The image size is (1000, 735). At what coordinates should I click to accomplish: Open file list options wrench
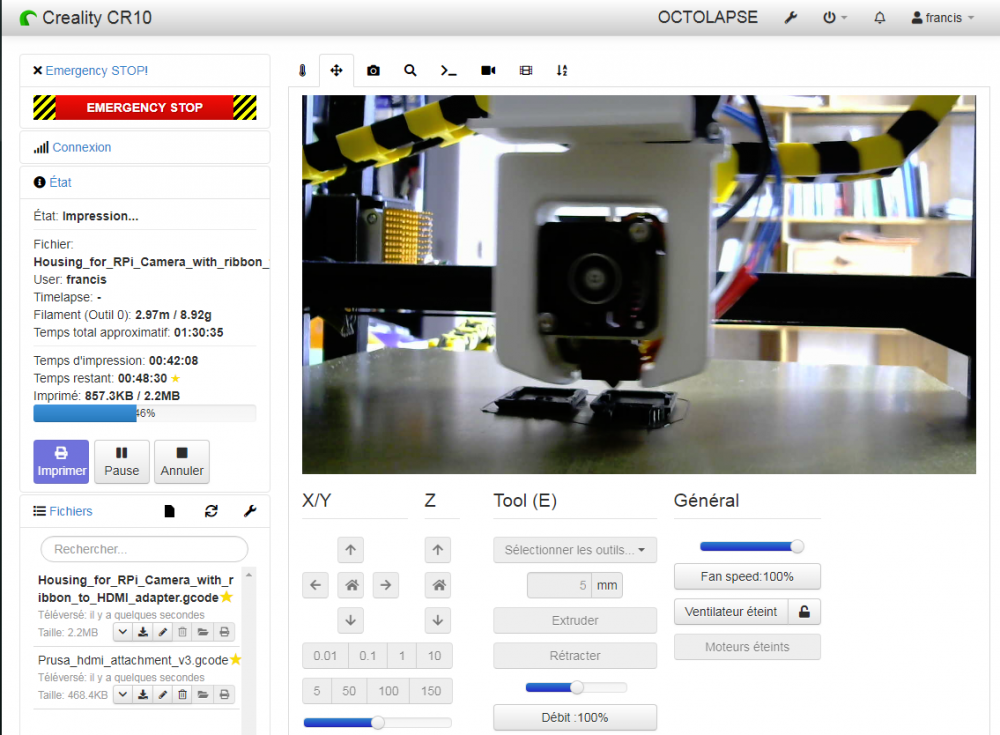click(x=250, y=511)
